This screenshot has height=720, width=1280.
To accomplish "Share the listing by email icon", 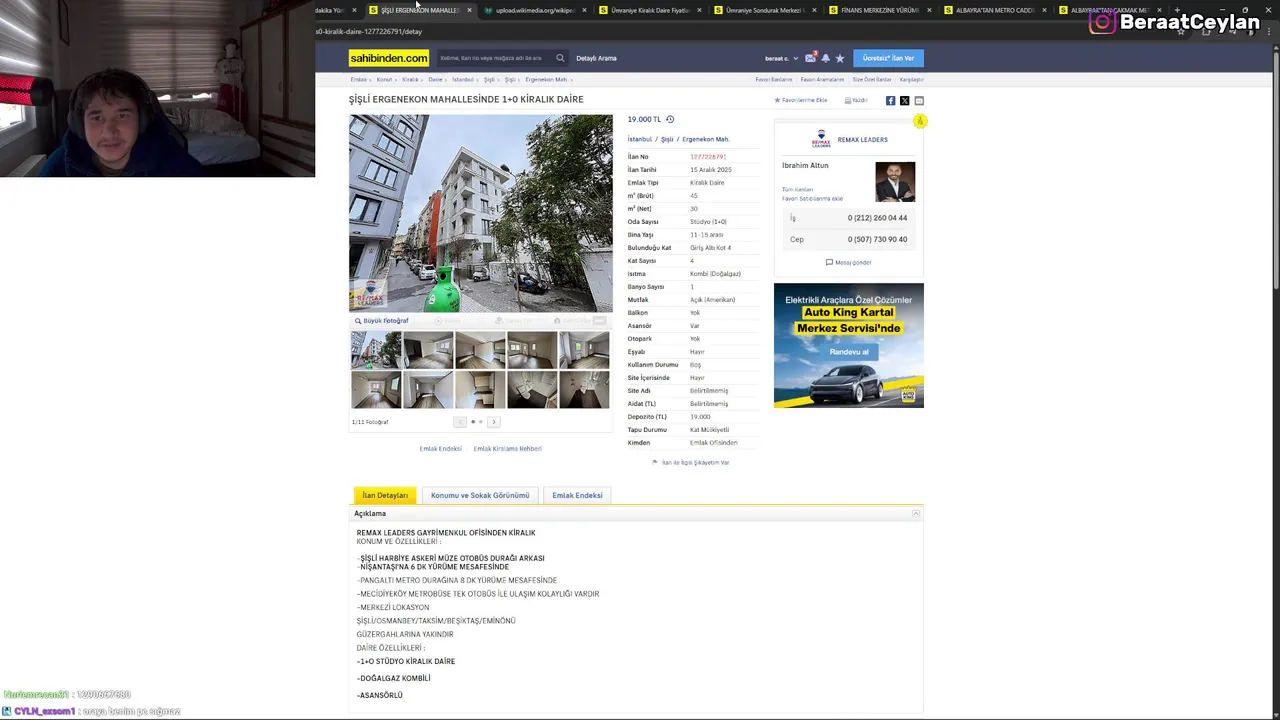I will (x=919, y=100).
